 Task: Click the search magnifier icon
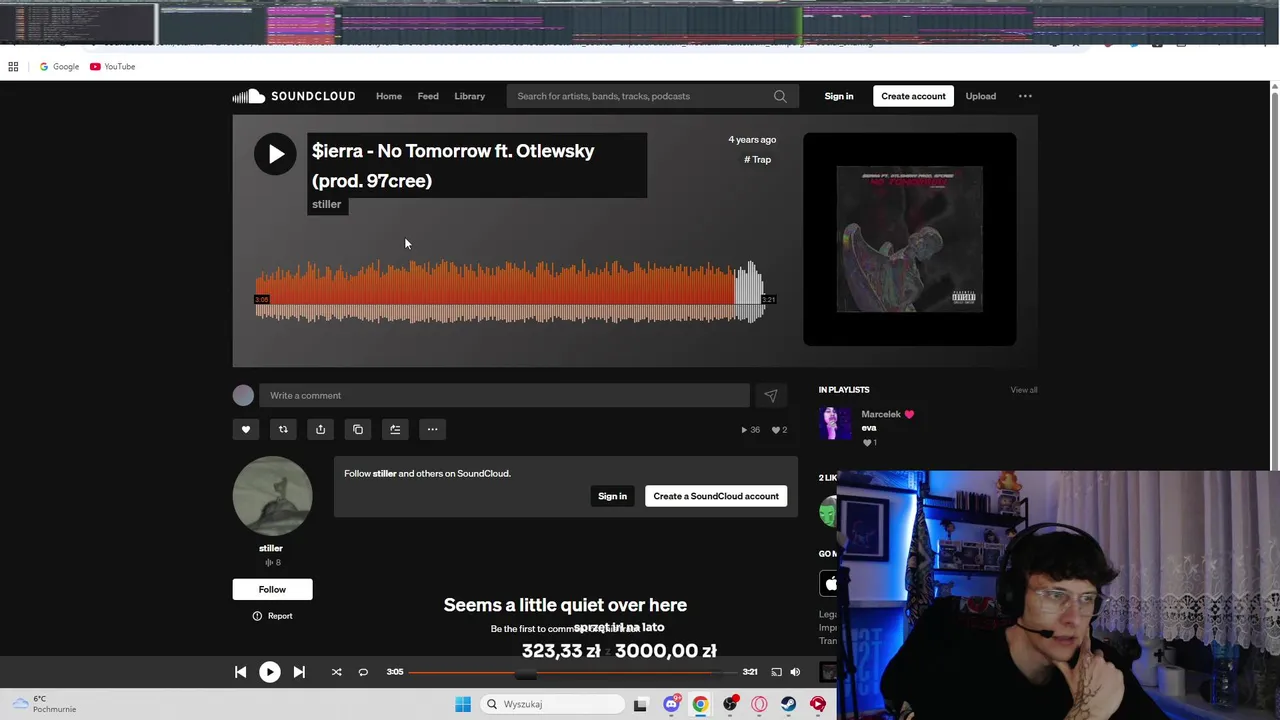780,96
